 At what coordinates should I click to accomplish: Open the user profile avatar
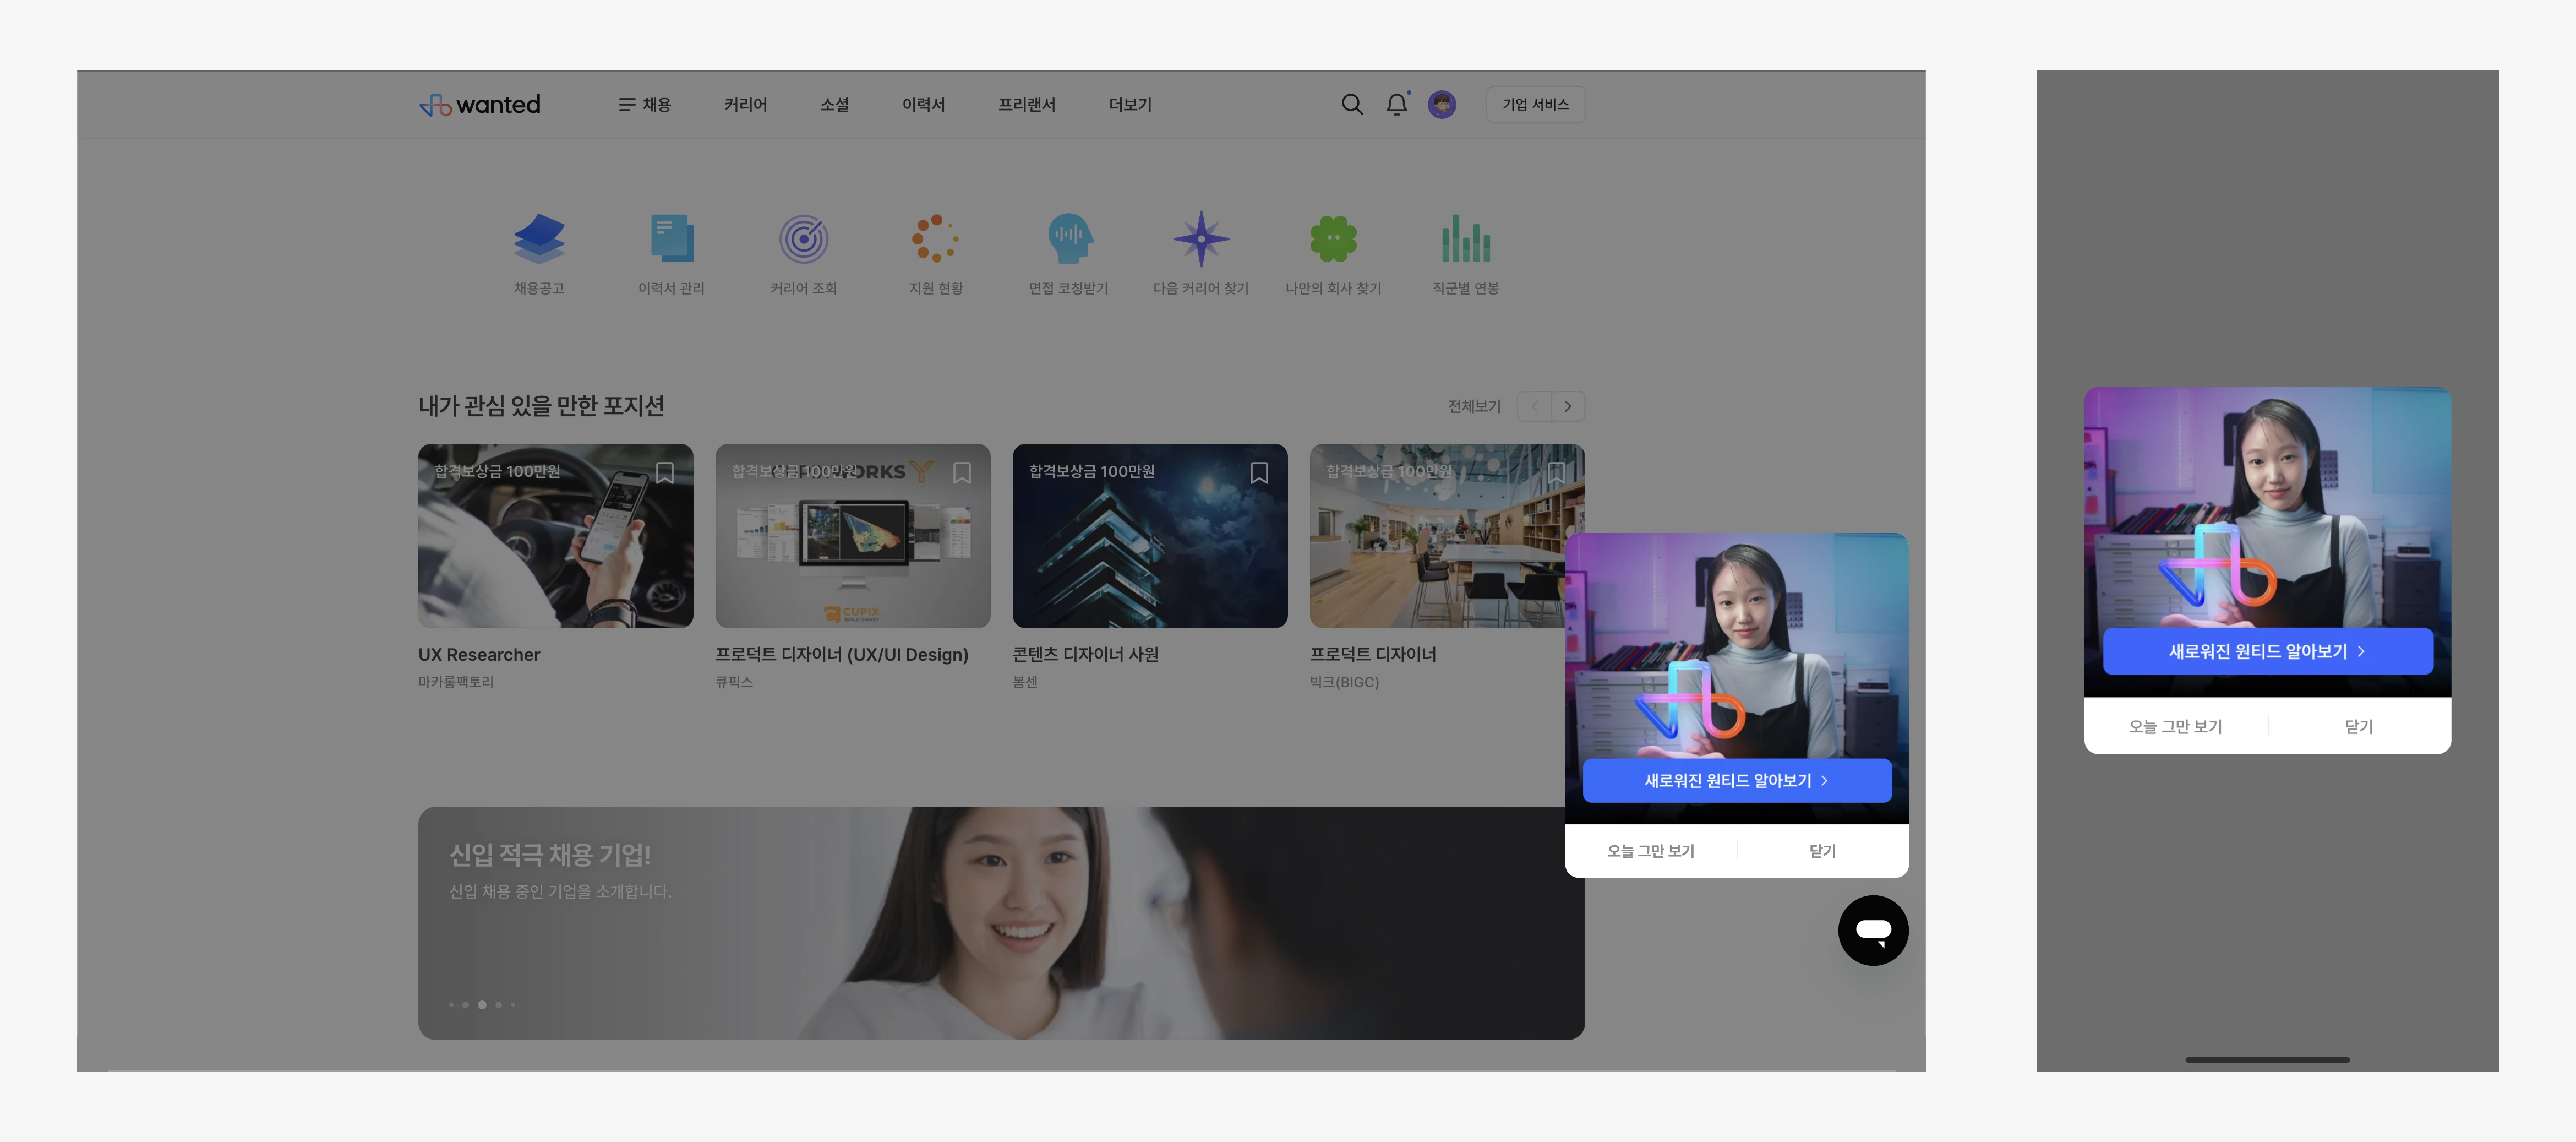[x=1442, y=104]
